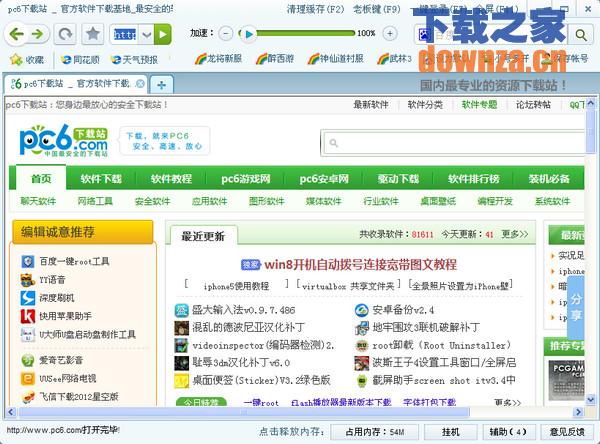Click the blue play button on the speed slider

coord(249,34)
